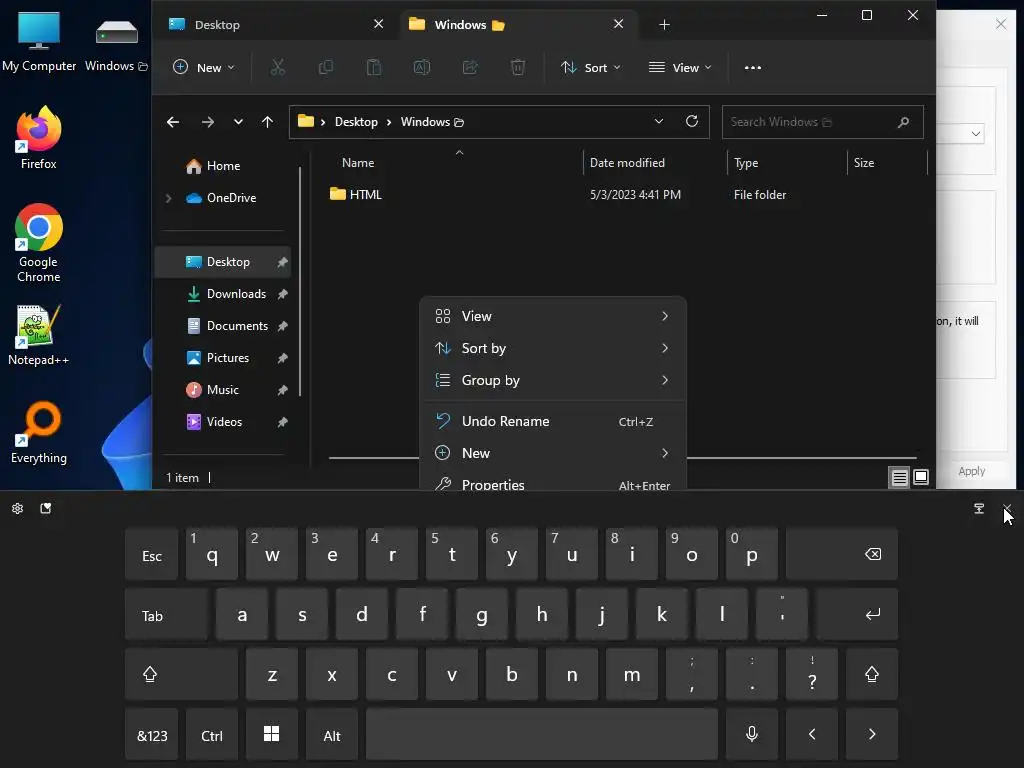Tap the left arrow key on keyboard
Viewport: 1024px width, 768px height.
pyautogui.click(x=812, y=735)
